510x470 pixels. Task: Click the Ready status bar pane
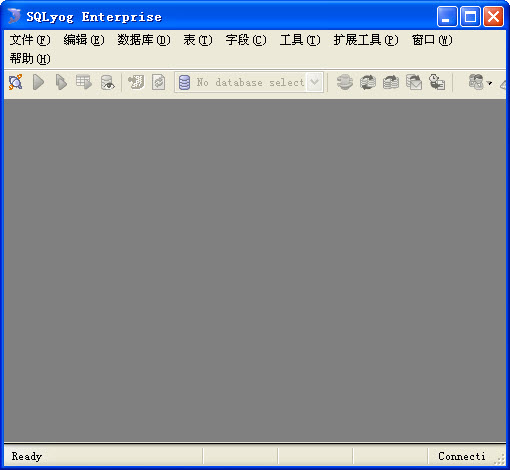(x=103, y=456)
